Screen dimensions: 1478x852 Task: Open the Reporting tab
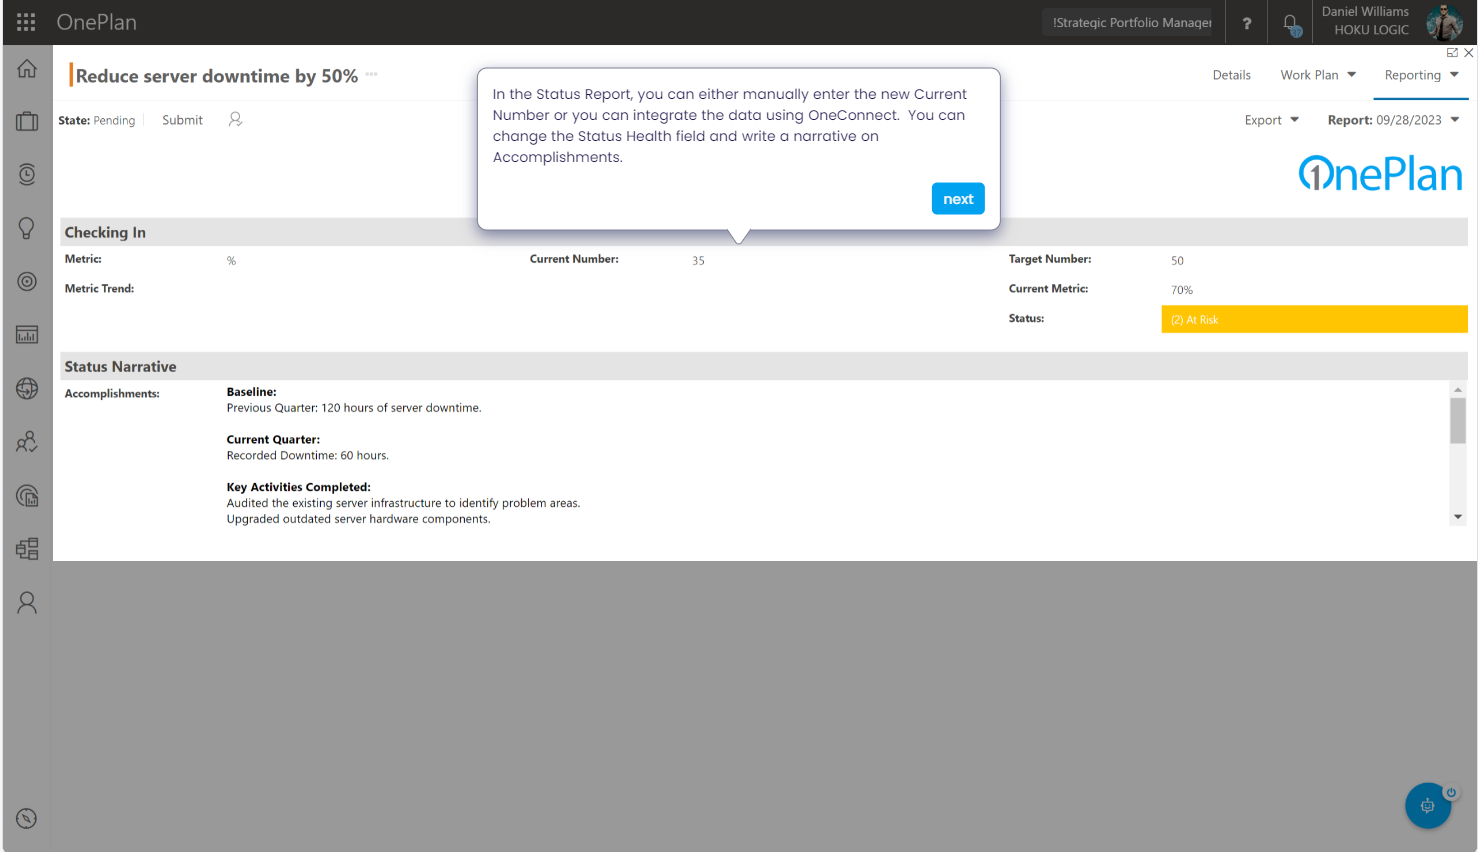click(1421, 75)
